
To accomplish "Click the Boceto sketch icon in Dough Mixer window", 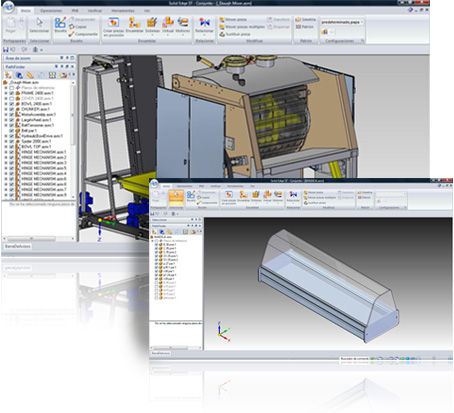I will click(60, 25).
